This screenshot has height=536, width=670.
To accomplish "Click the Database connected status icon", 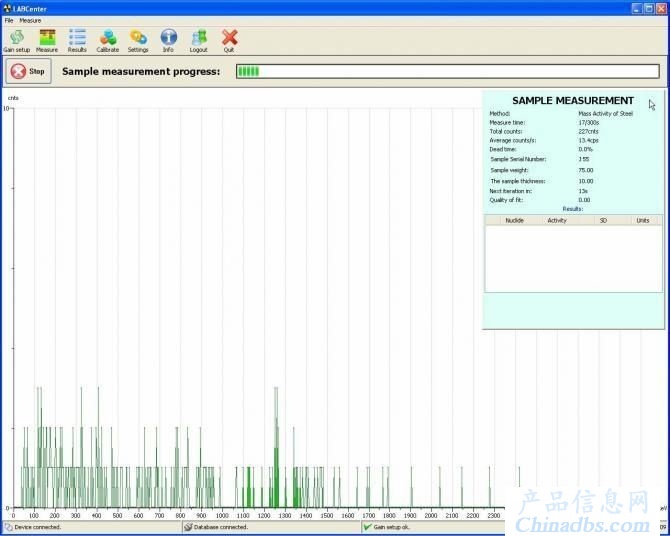I will (x=188, y=527).
